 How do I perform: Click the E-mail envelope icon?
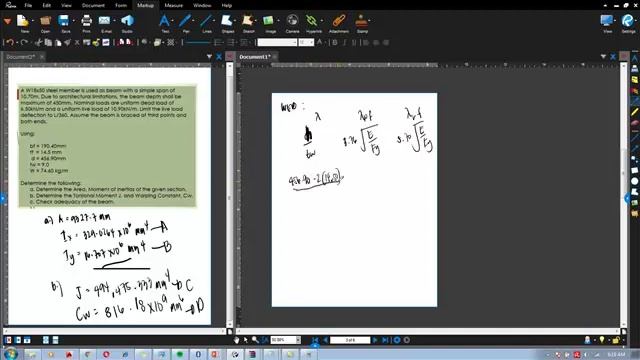click(105, 20)
